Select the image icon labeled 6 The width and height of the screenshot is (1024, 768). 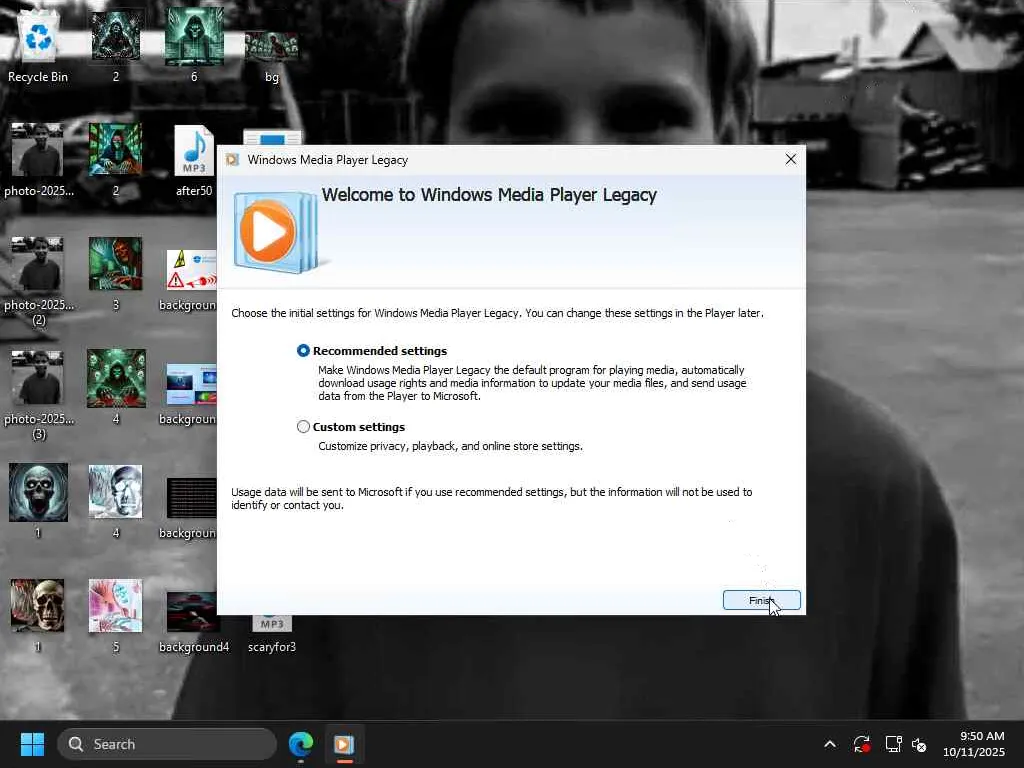(194, 47)
